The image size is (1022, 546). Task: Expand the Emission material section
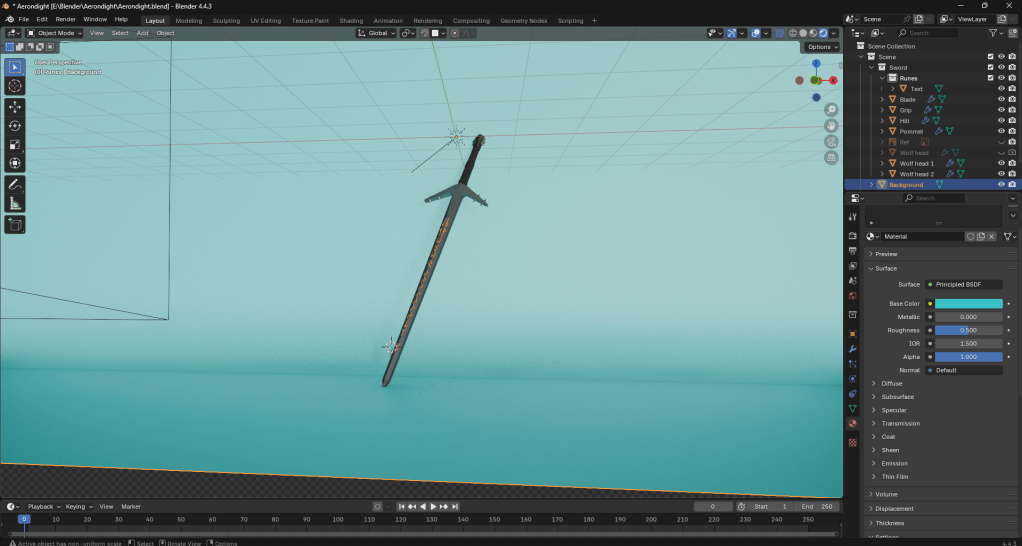894,463
